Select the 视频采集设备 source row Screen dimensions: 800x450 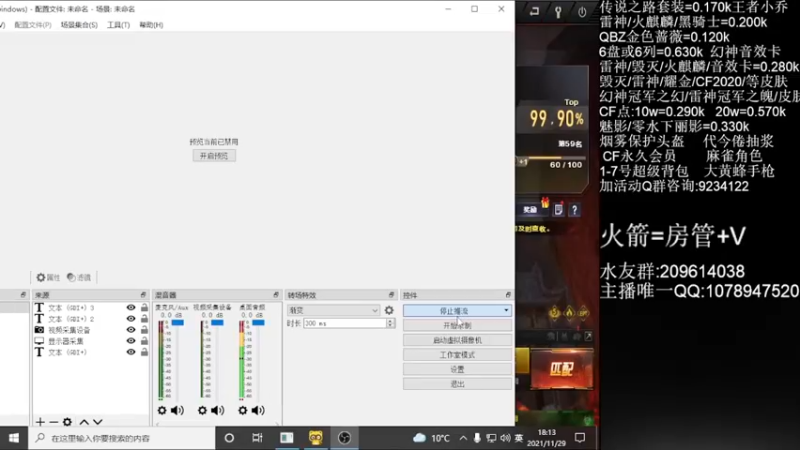click(x=91, y=330)
